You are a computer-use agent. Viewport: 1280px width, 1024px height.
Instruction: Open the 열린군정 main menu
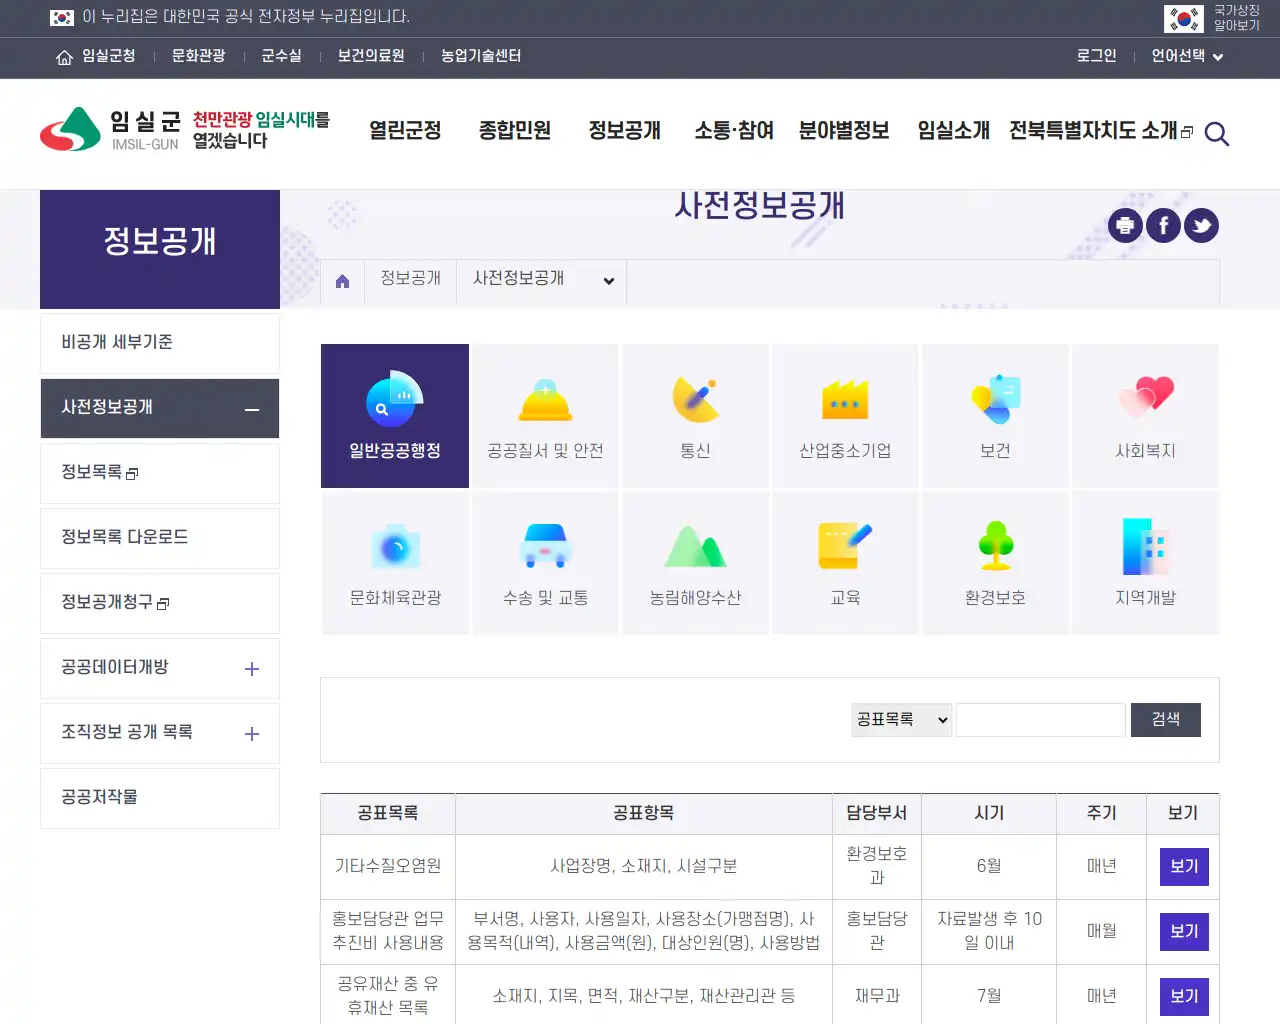click(405, 131)
